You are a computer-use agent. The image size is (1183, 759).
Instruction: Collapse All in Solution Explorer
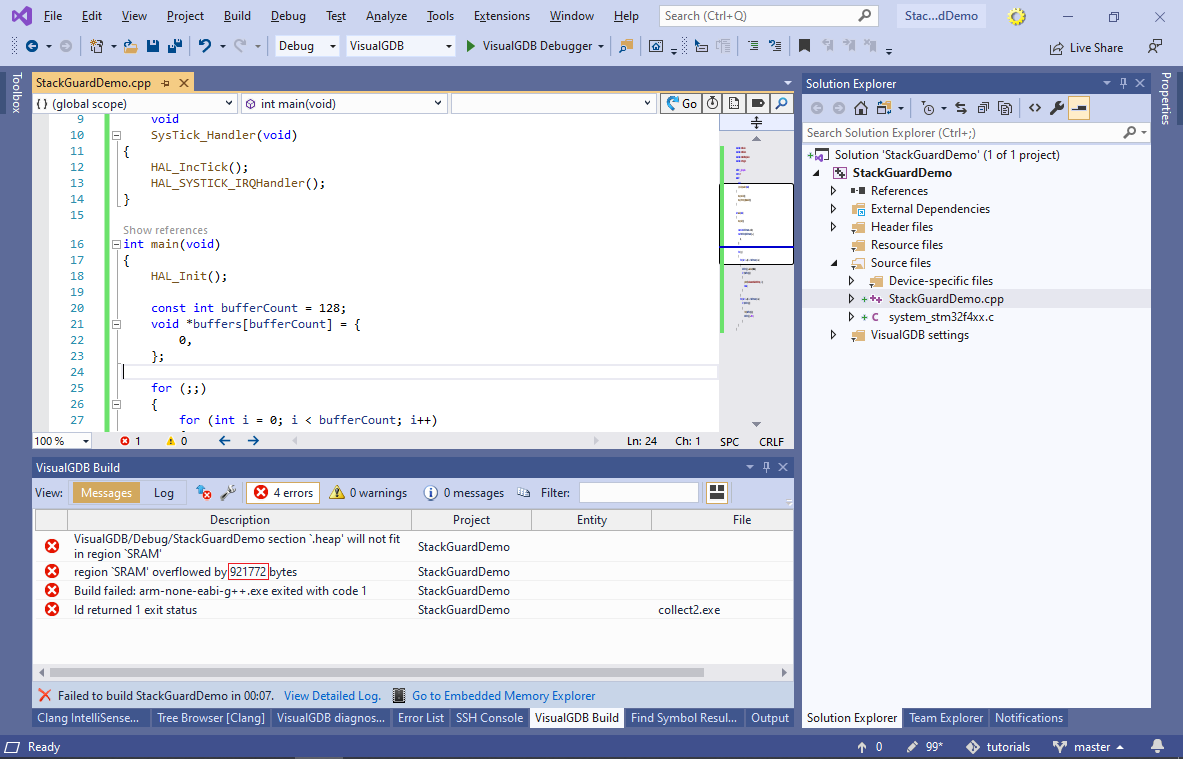[983, 109]
